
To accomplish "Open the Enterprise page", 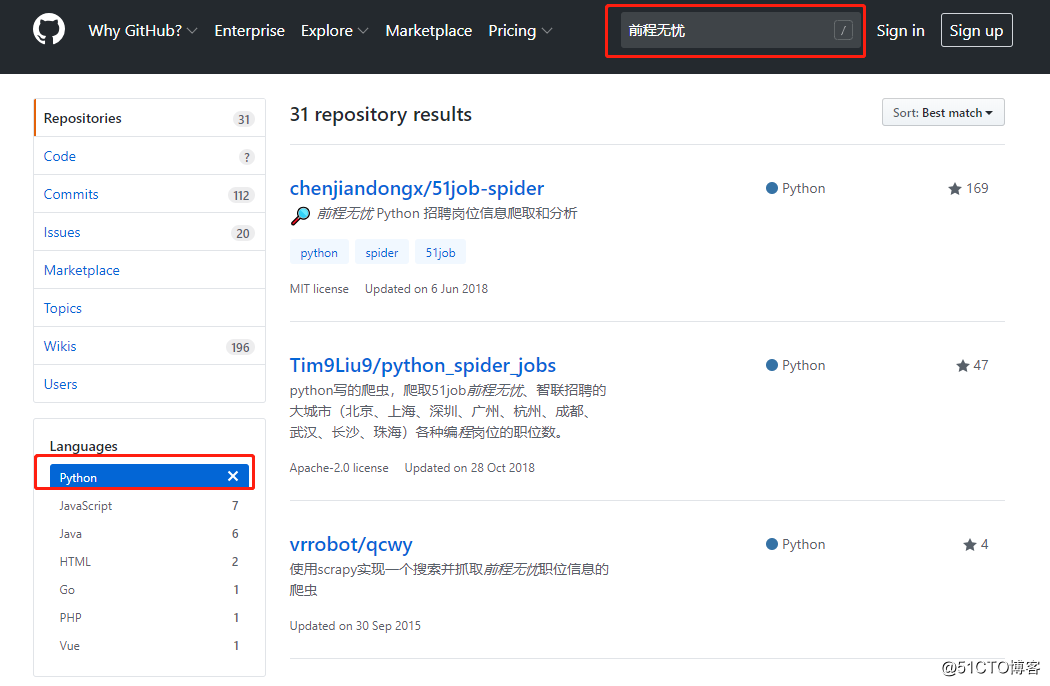I will [x=249, y=31].
